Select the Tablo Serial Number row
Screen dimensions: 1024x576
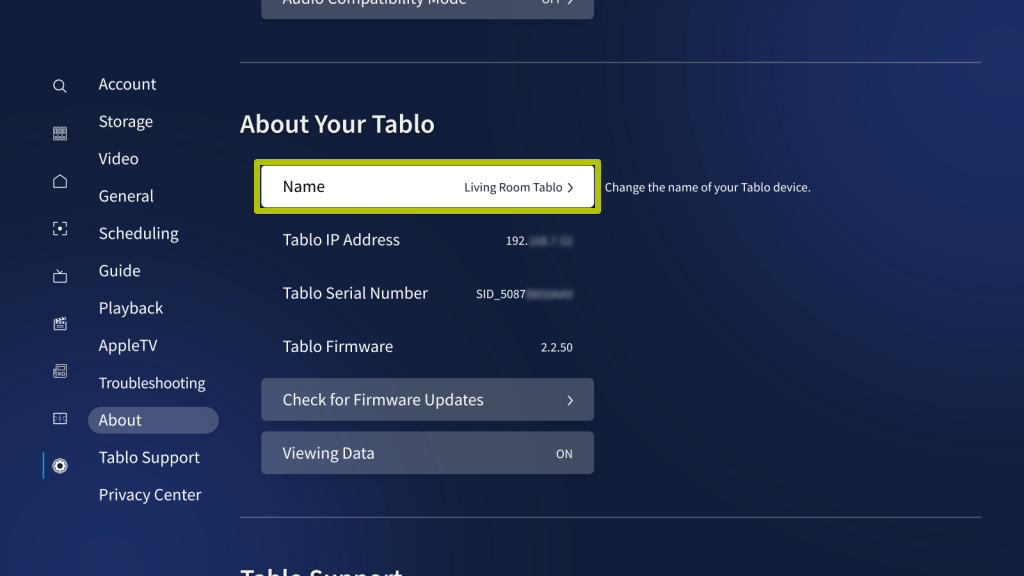(x=427, y=293)
